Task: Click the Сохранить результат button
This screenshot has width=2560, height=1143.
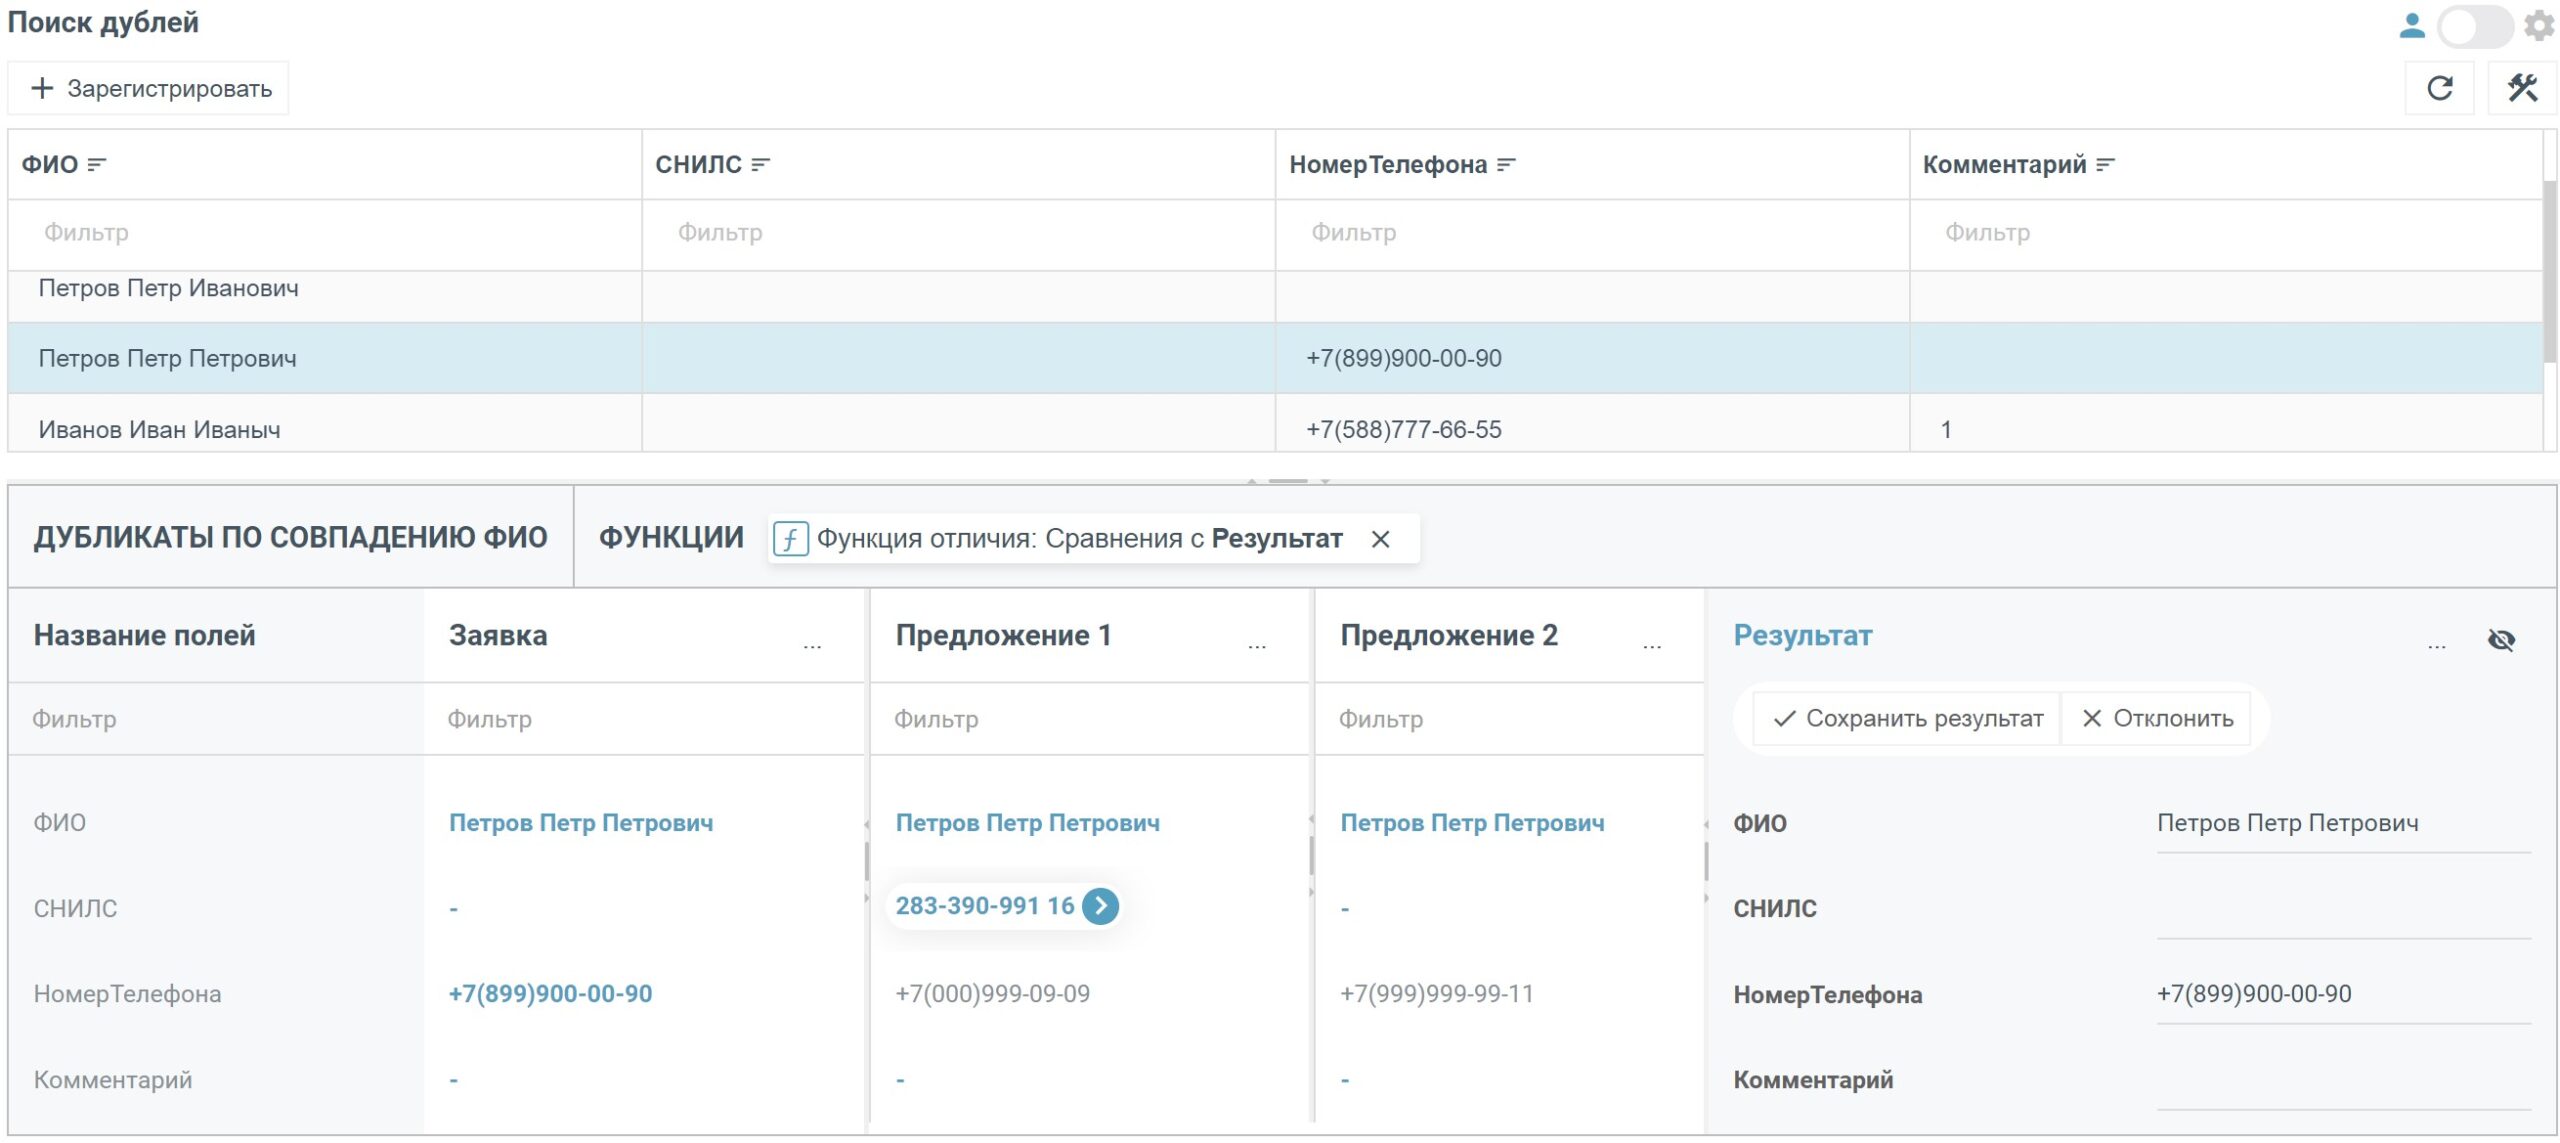Action: [x=1908, y=719]
